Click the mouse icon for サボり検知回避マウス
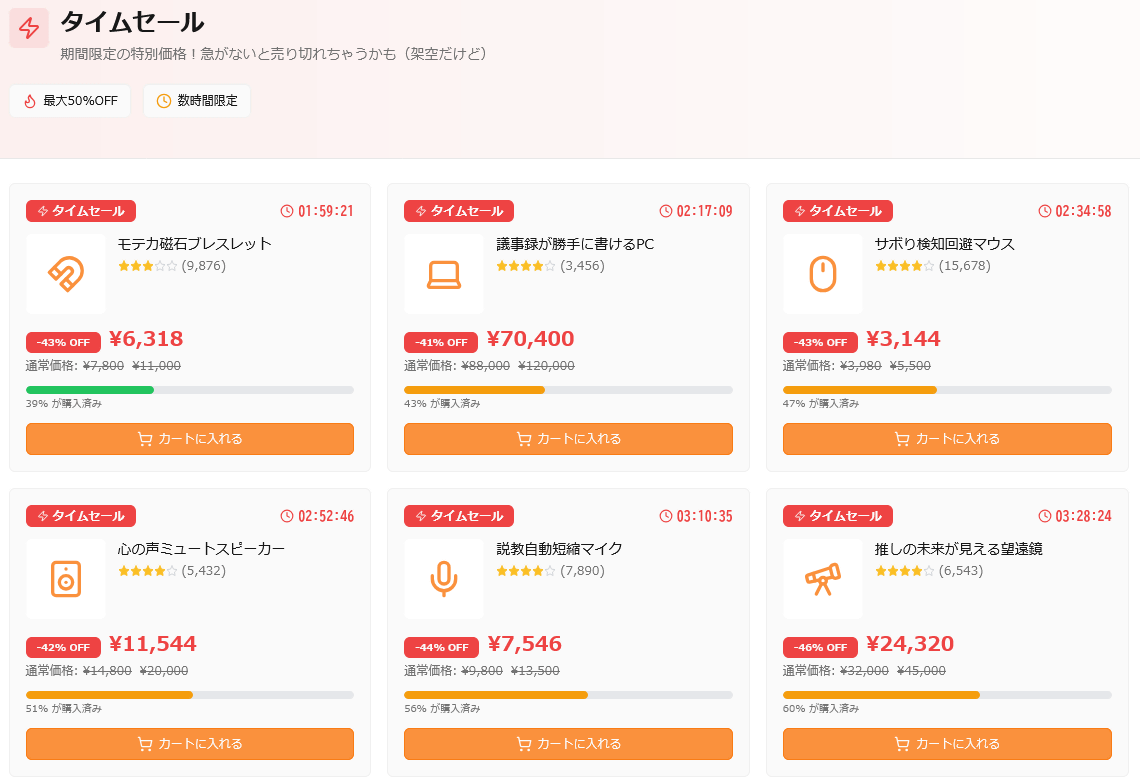 822,273
